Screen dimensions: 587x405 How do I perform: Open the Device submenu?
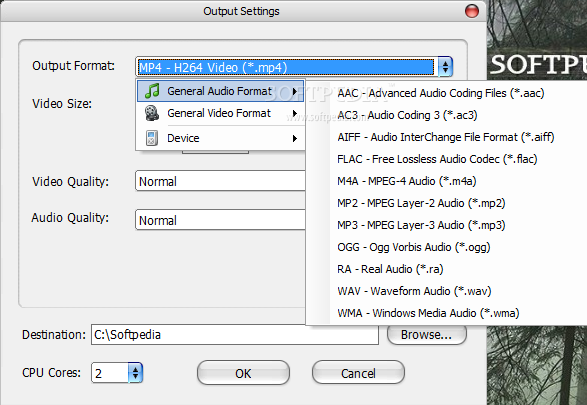[x=220, y=138]
